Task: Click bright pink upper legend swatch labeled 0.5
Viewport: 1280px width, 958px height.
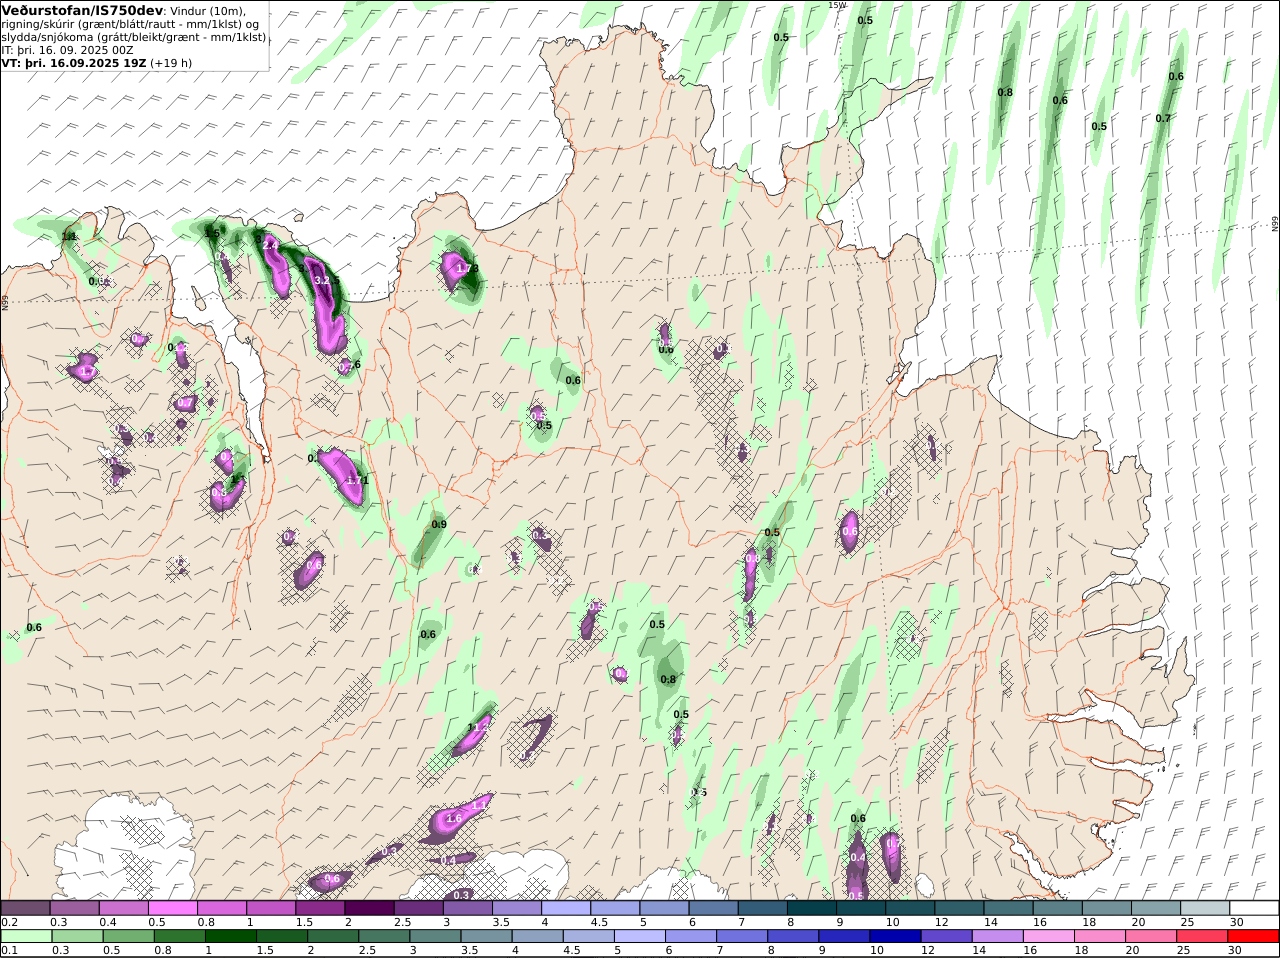Action: [x=172, y=907]
